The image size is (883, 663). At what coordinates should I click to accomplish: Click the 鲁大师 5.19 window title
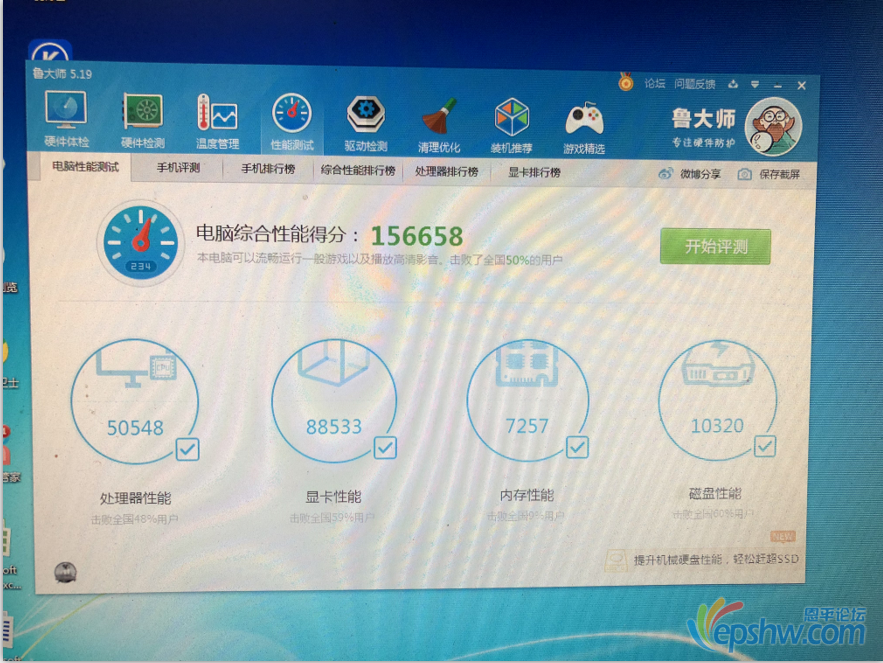tap(62, 74)
